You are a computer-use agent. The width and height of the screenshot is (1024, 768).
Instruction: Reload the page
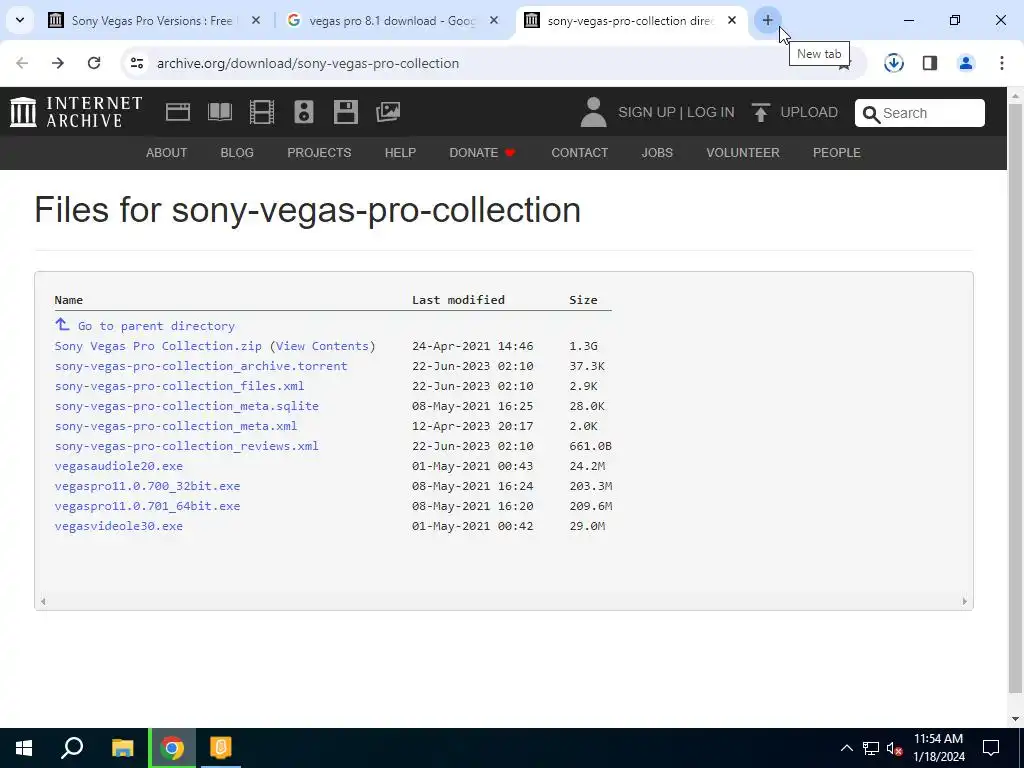[x=94, y=63]
